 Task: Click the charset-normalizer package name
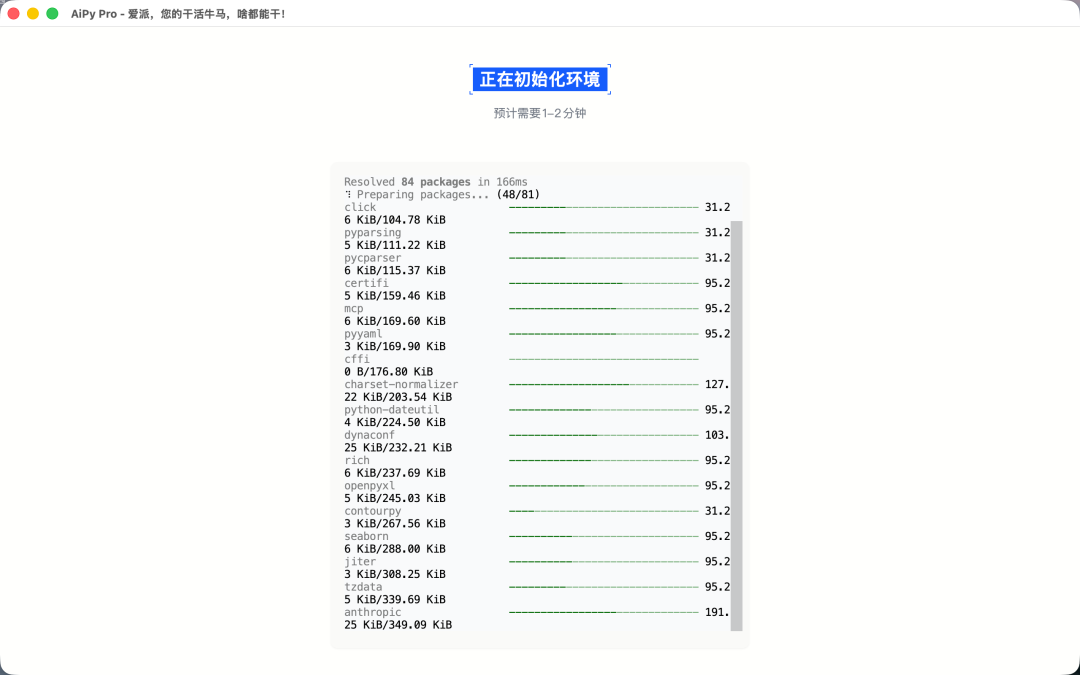(401, 384)
